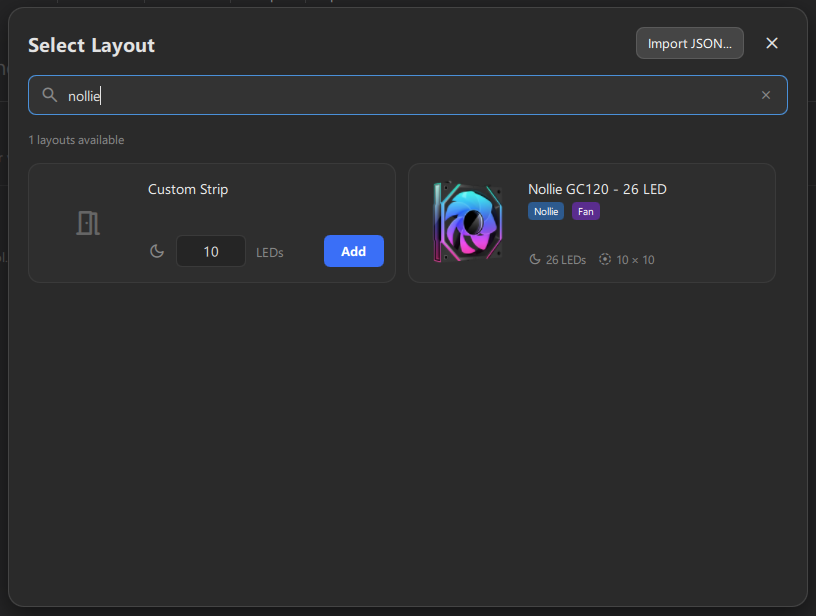
Task: Select the Nollie GC120 - 26 LED title
Action: point(597,189)
